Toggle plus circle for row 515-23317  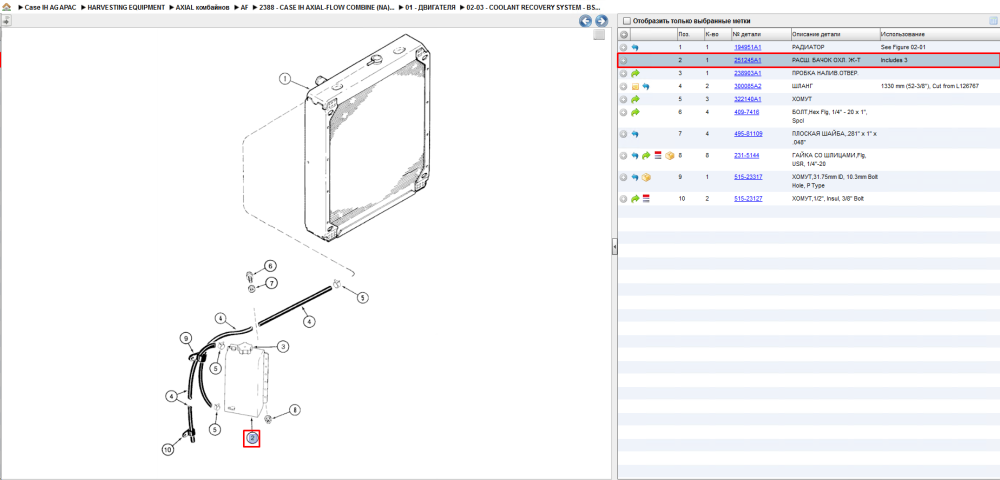pos(624,177)
